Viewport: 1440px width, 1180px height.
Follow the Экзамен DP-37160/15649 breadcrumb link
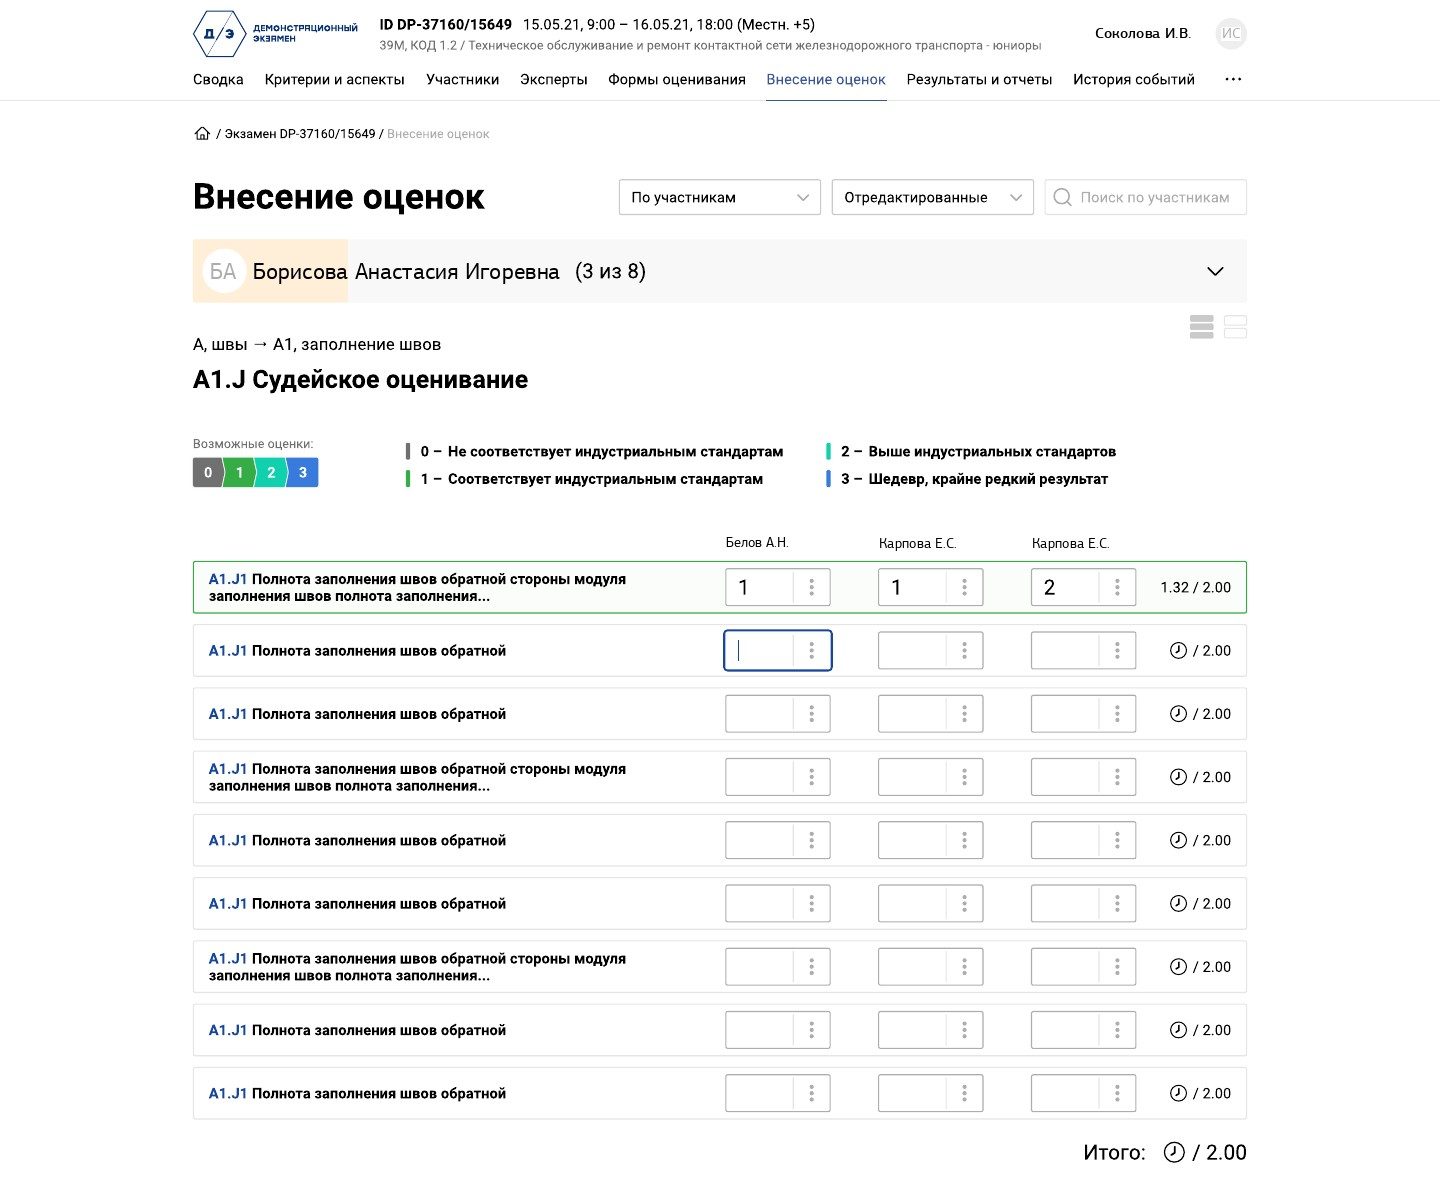point(300,134)
